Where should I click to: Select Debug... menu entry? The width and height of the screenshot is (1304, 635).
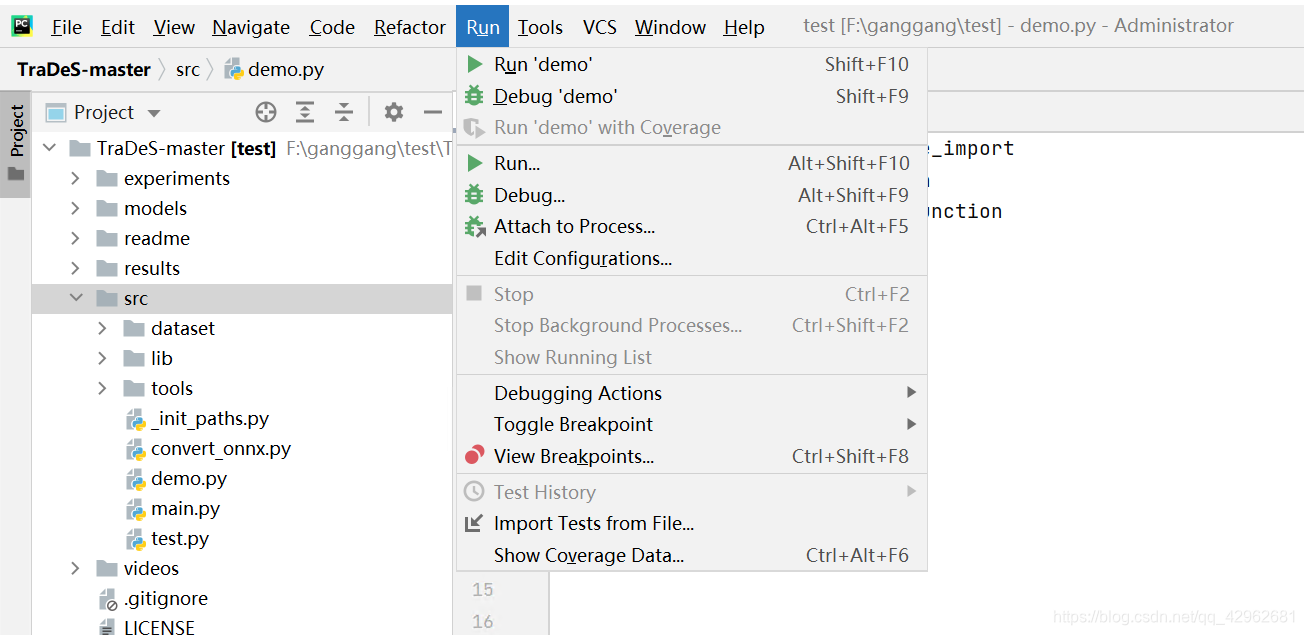tap(692, 195)
